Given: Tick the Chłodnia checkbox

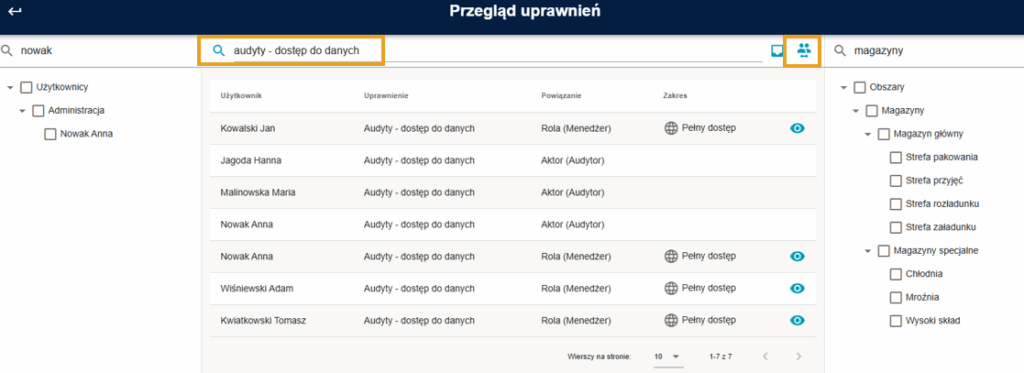Looking at the screenshot, I should (895, 274).
